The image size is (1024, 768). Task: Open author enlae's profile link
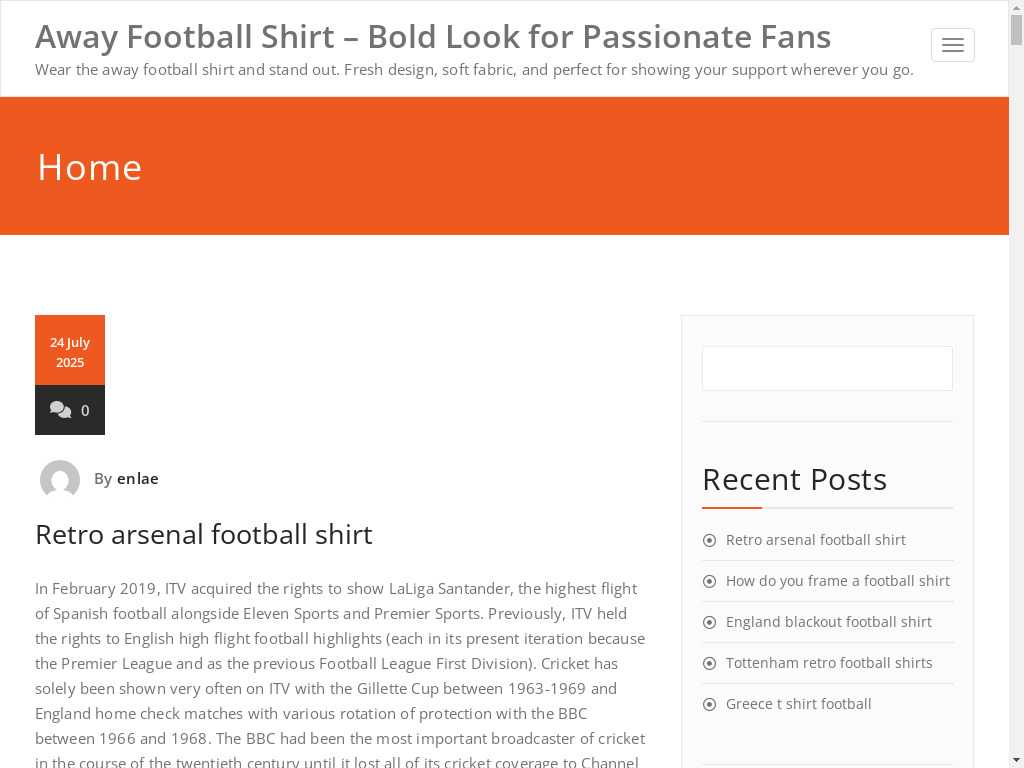pyautogui.click(x=138, y=479)
